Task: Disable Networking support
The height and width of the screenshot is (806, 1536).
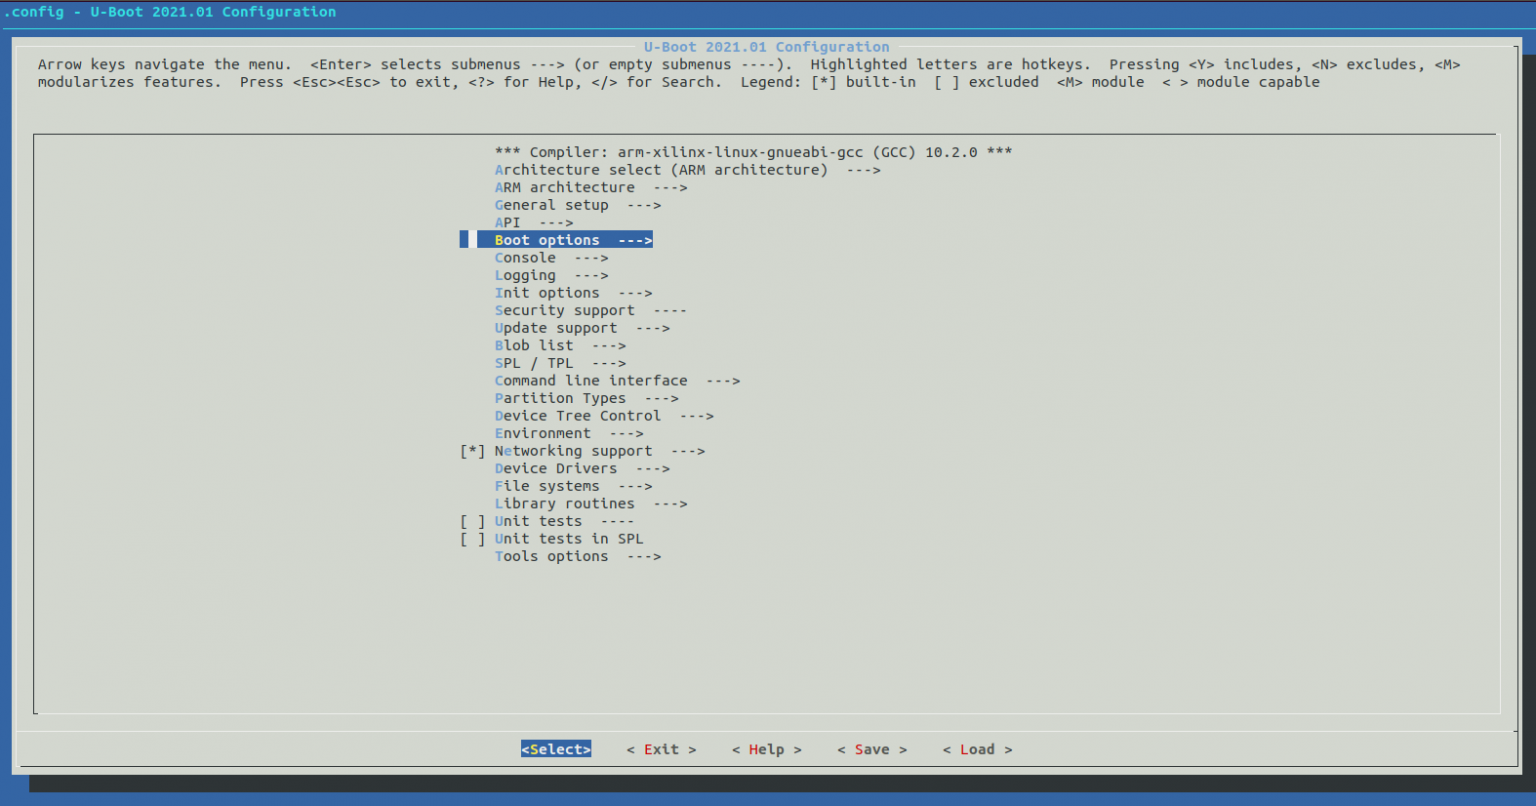Action: pyautogui.click(x=573, y=451)
